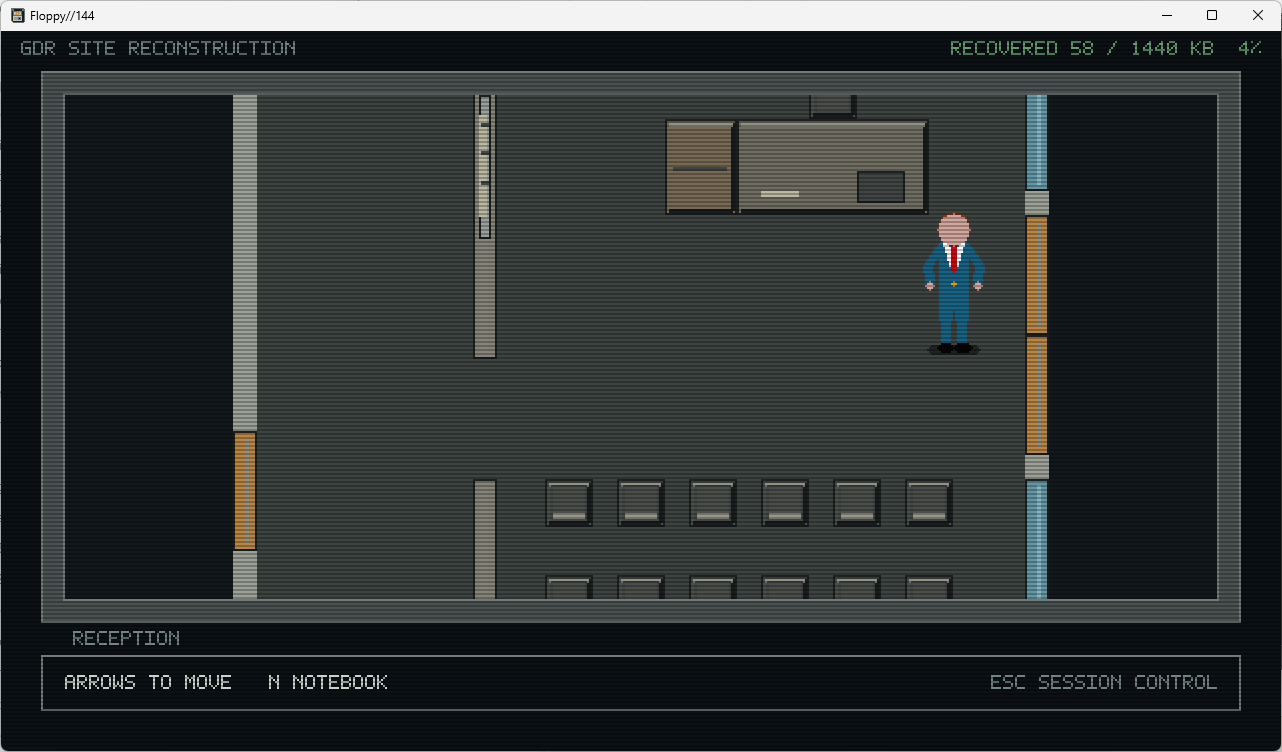Minimize the Floppy//144 window

click(x=1166, y=15)
